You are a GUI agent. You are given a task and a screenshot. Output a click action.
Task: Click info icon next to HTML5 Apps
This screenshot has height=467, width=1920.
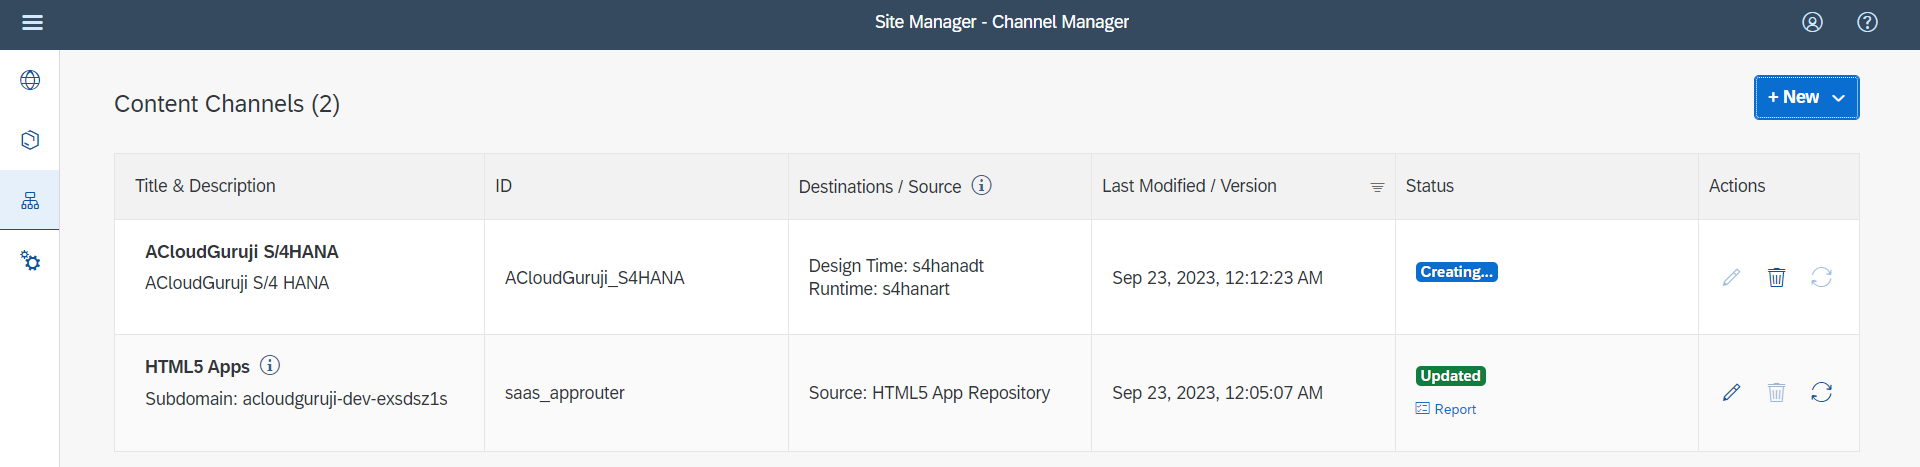click(x=270, y=366)
